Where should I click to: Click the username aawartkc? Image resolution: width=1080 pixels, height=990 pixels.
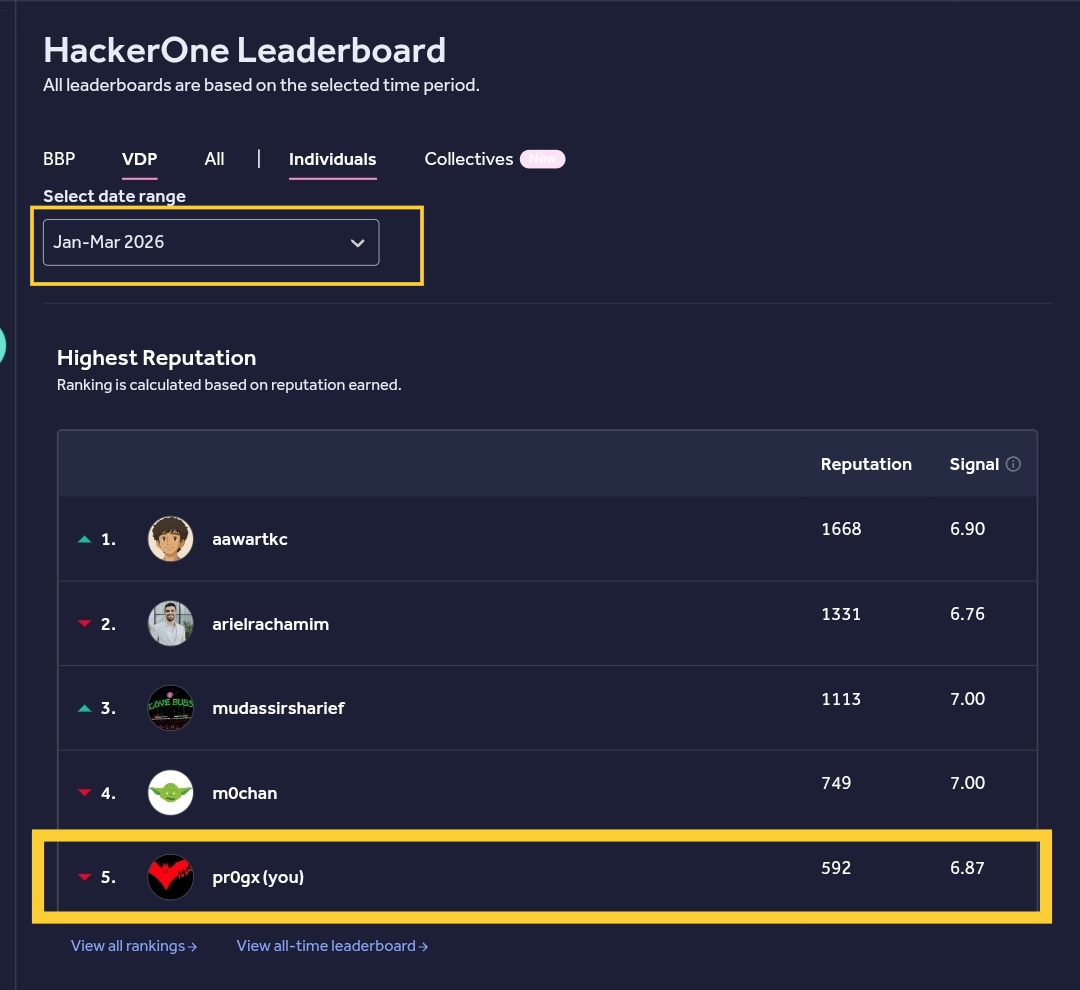(x=250, y=539)
